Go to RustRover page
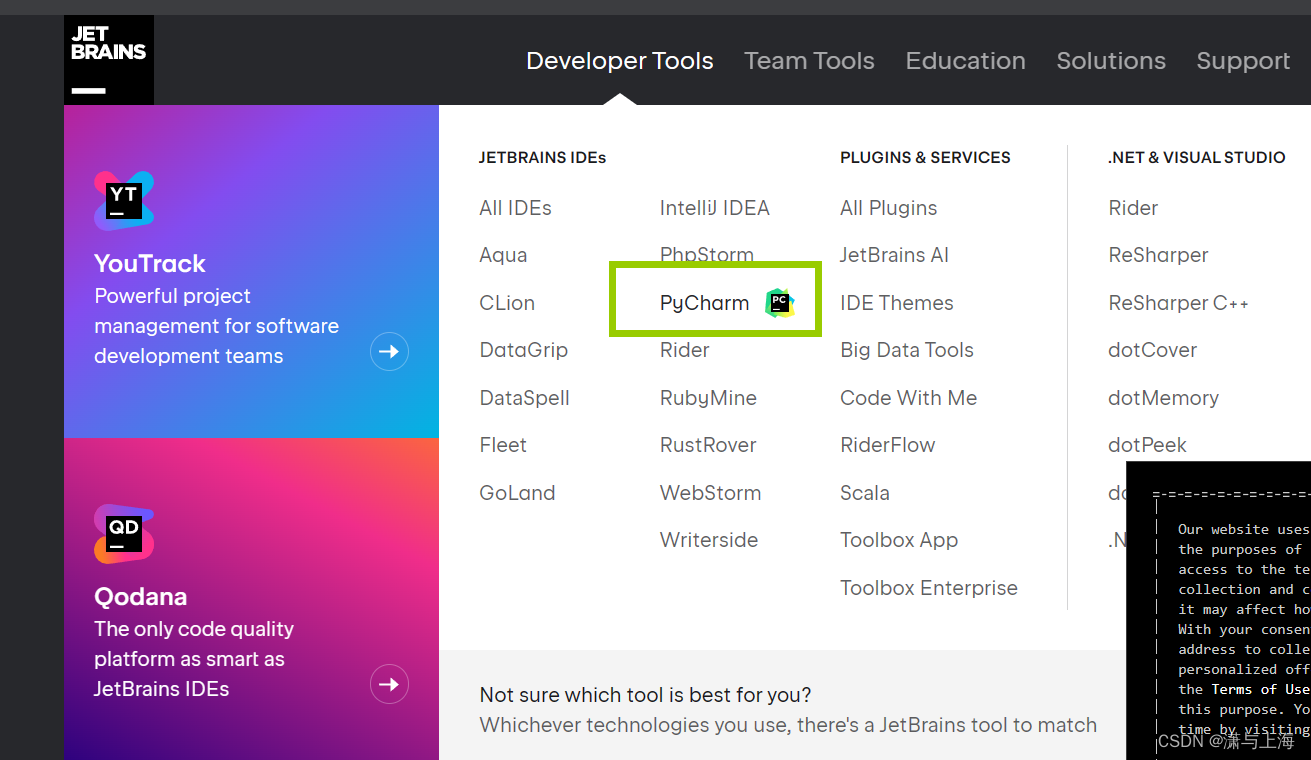 point(708,445)
